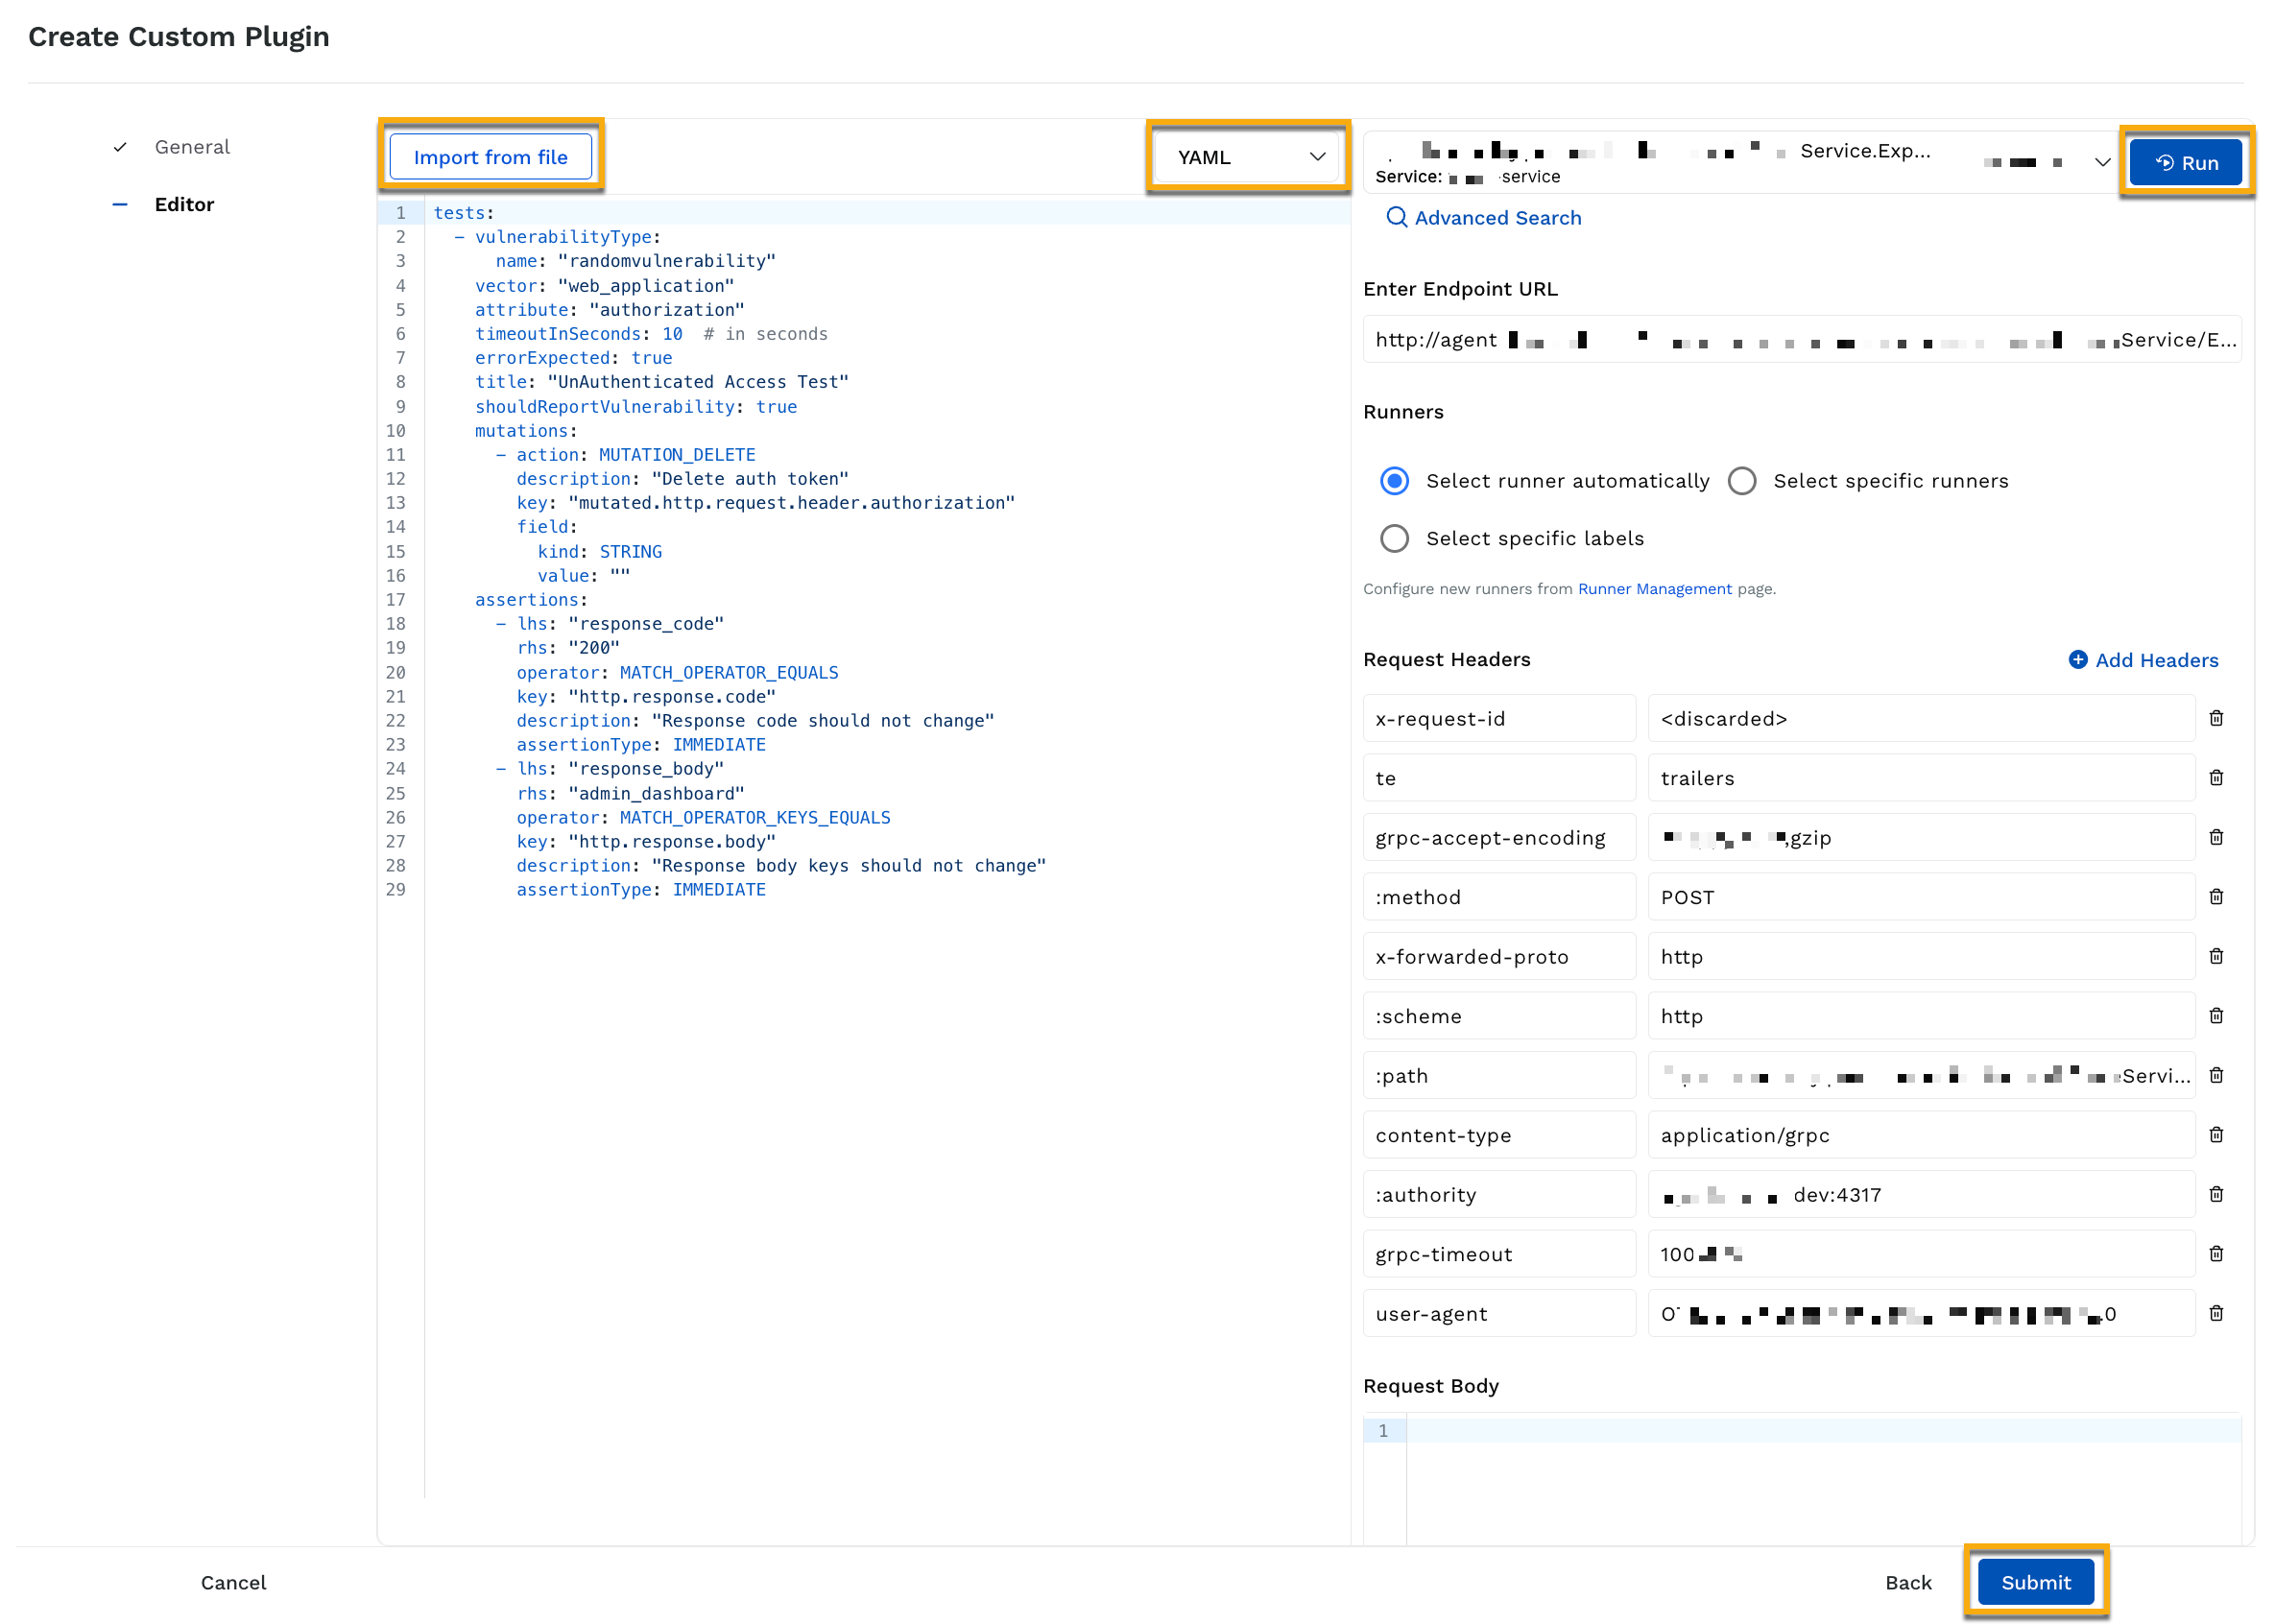
Task: Click the "tests:" line in editor
Action: tap(464, 213)
